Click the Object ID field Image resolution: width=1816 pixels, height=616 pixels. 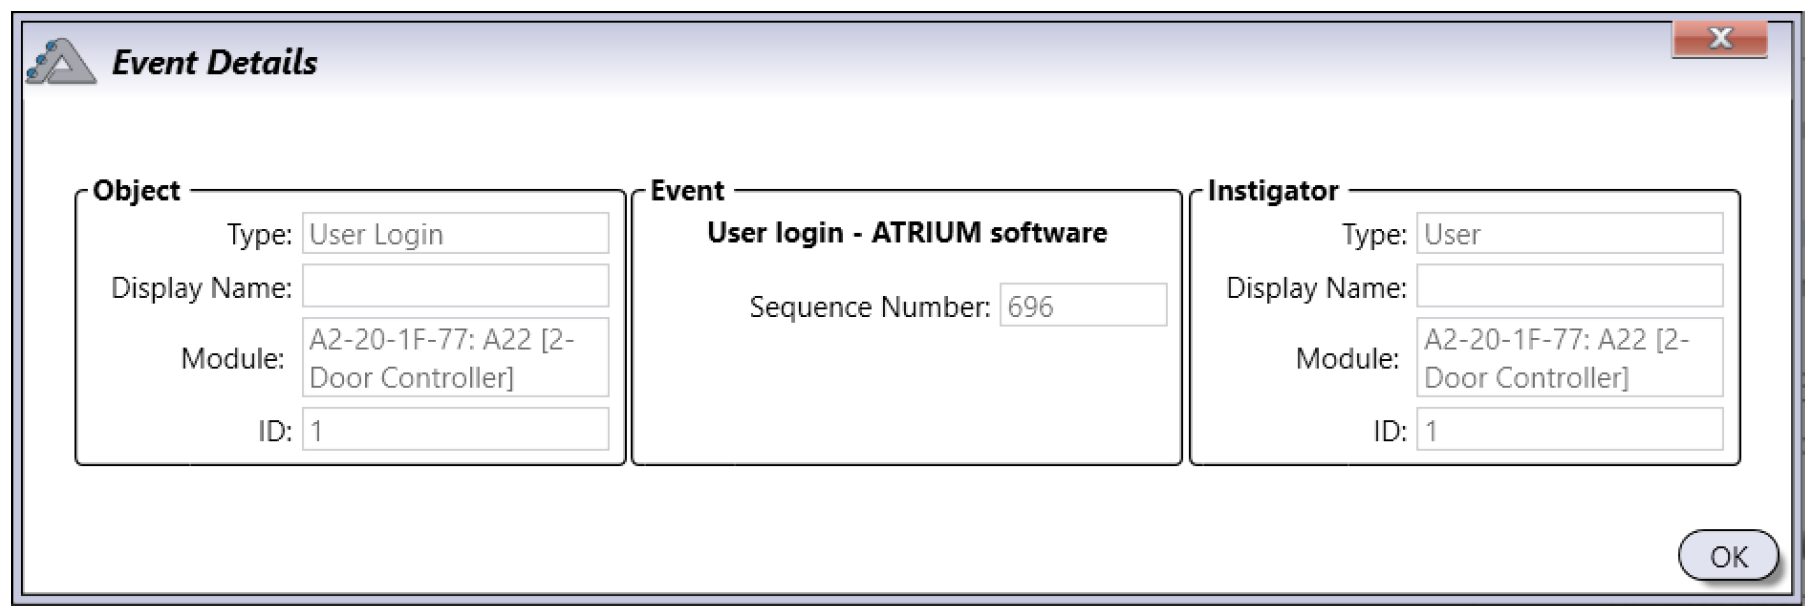(456, 429)
